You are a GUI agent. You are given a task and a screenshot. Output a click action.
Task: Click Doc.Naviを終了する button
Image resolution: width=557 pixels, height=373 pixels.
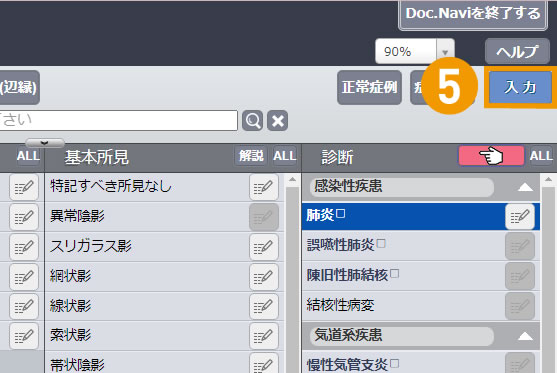point(473,14)
